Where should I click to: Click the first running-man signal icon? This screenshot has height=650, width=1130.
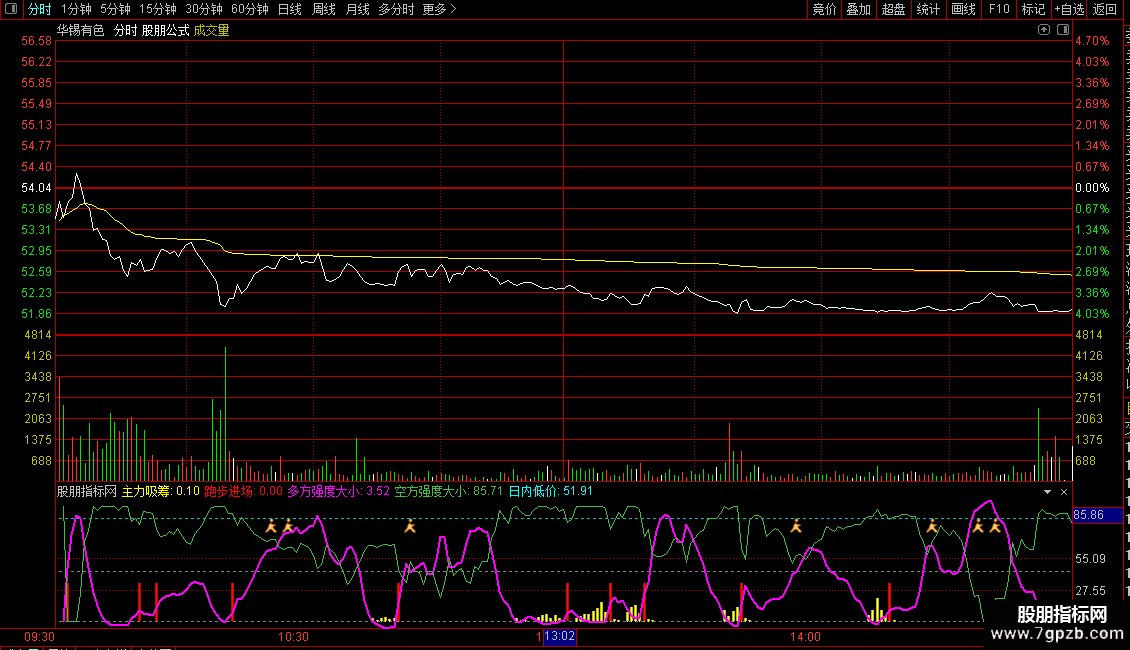(x=270, y=525)
